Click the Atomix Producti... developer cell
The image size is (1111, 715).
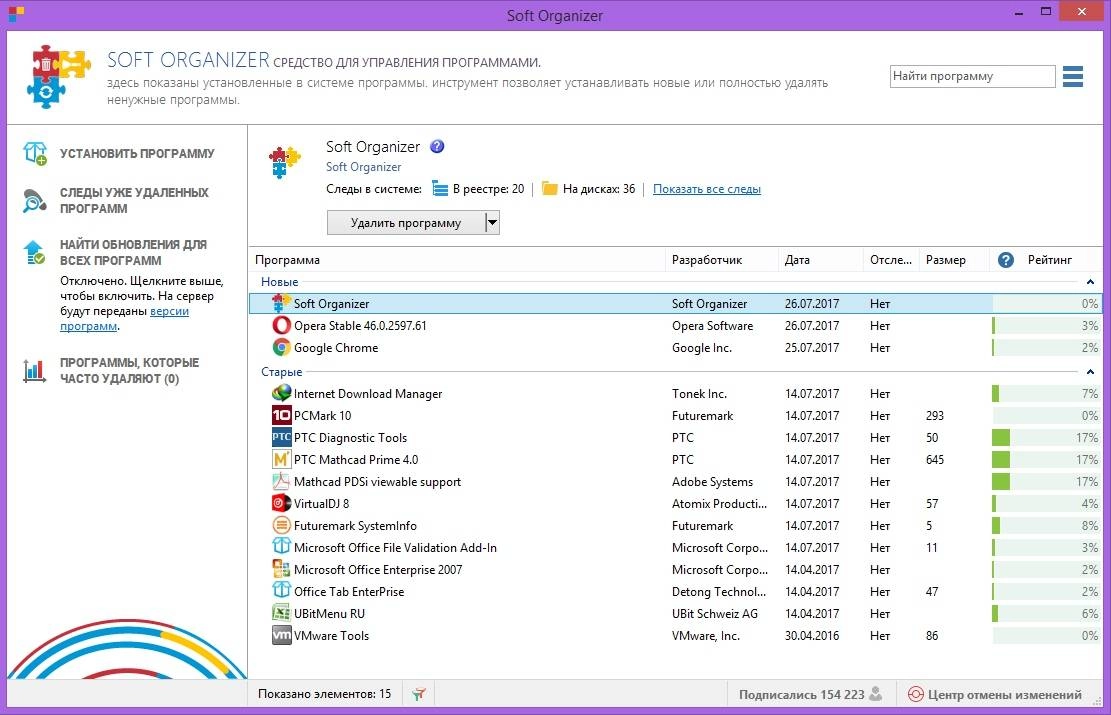[x=719, y=504]
